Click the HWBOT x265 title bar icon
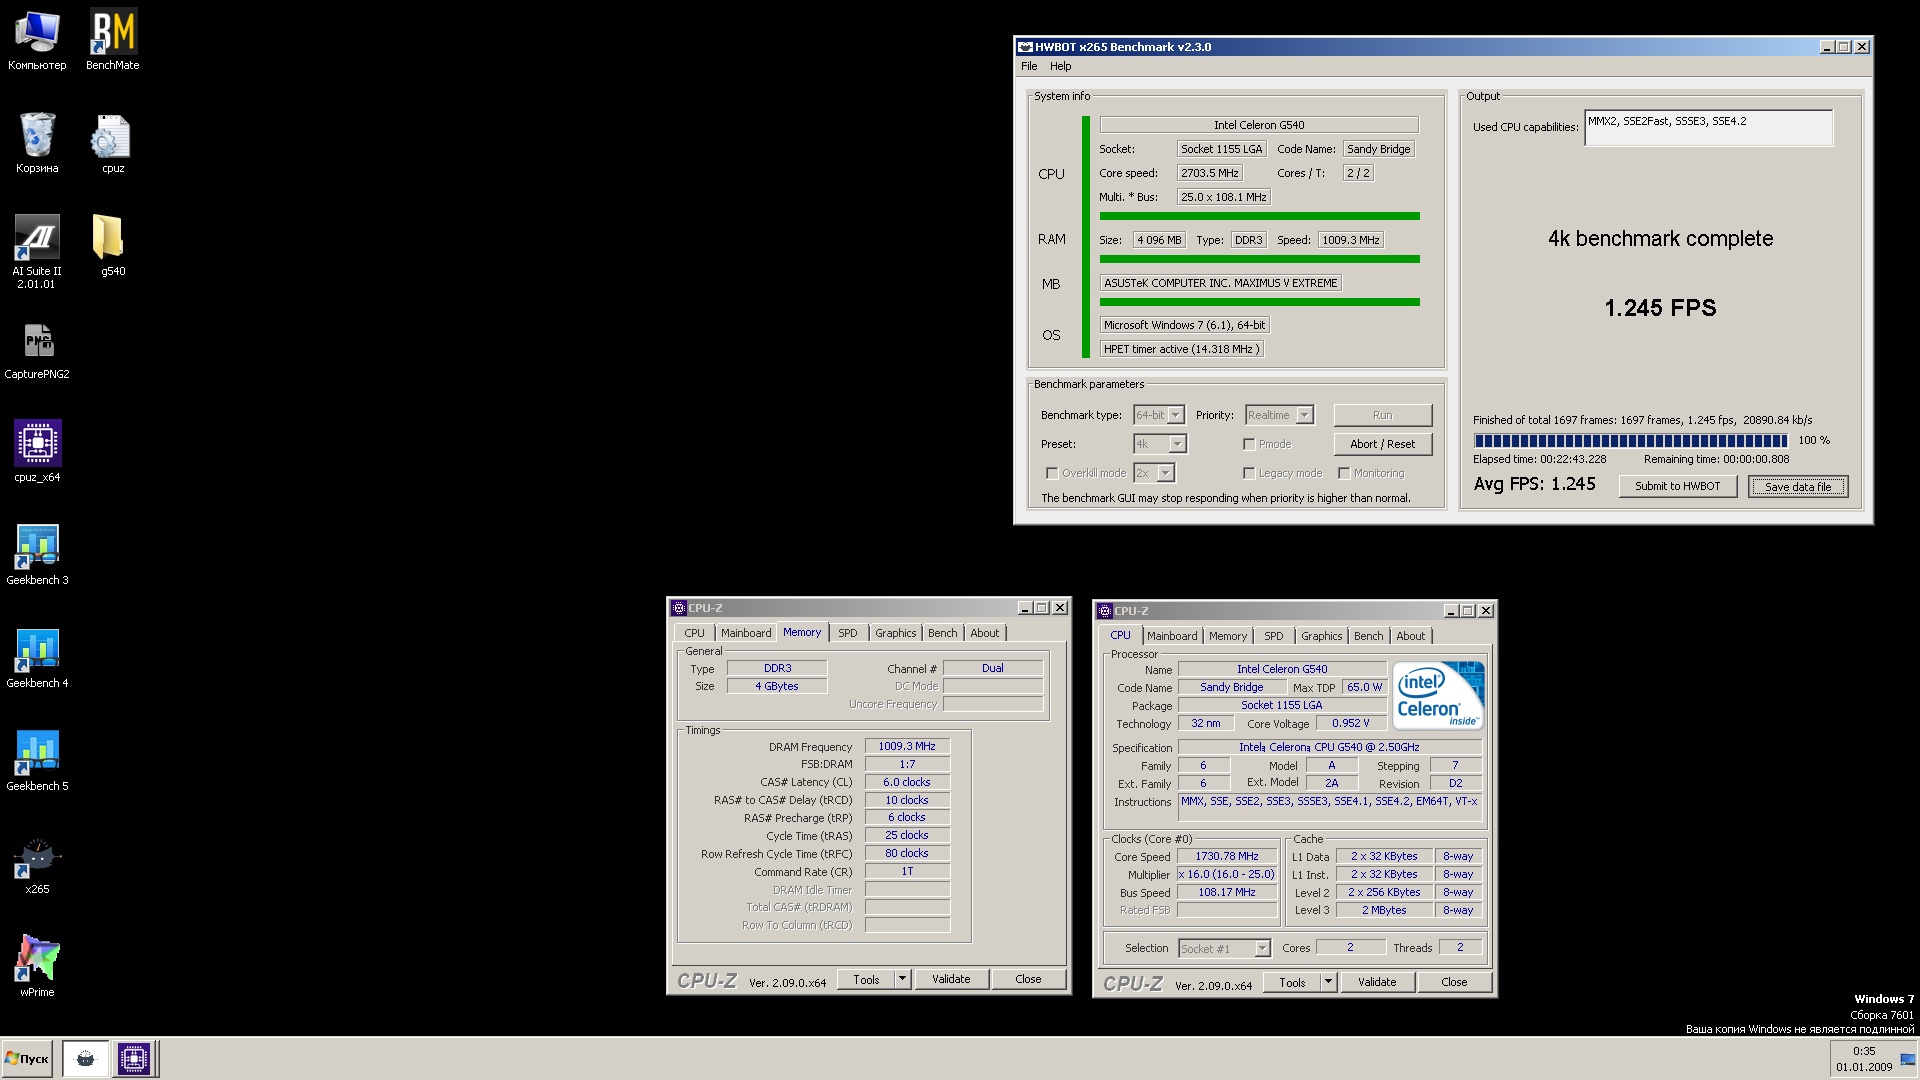Screen dimensions: 1920x1080 [1024, 47]
